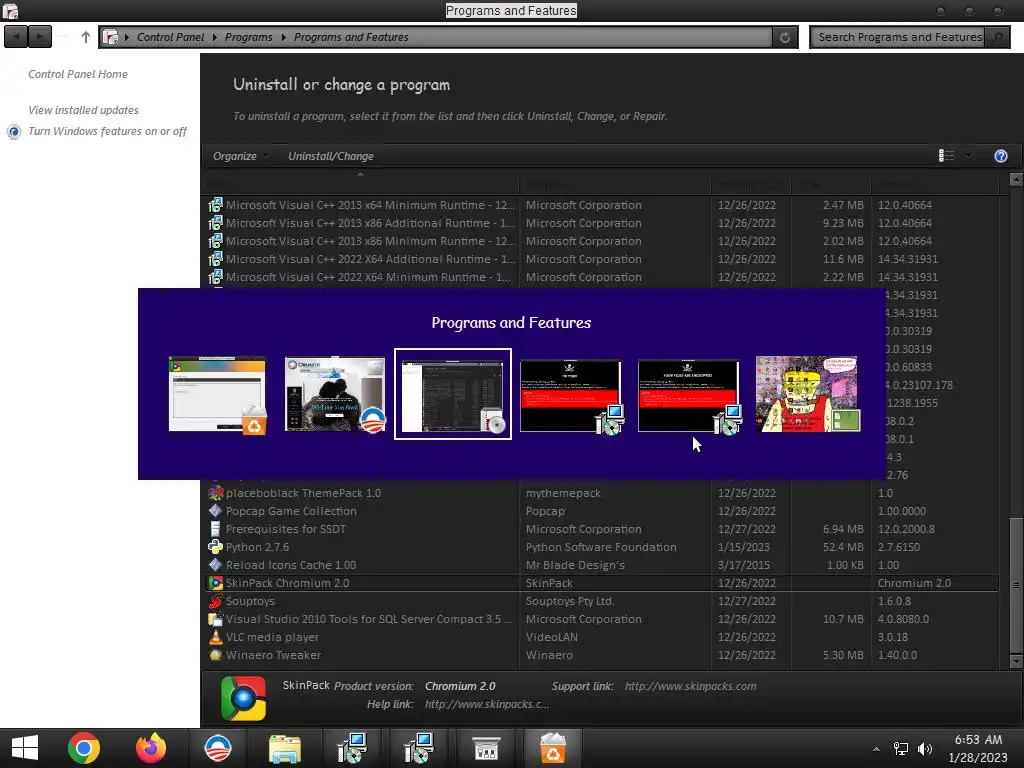Select VLC media player entry
This screenshot has height=768, width=1024.
point(602,637)
